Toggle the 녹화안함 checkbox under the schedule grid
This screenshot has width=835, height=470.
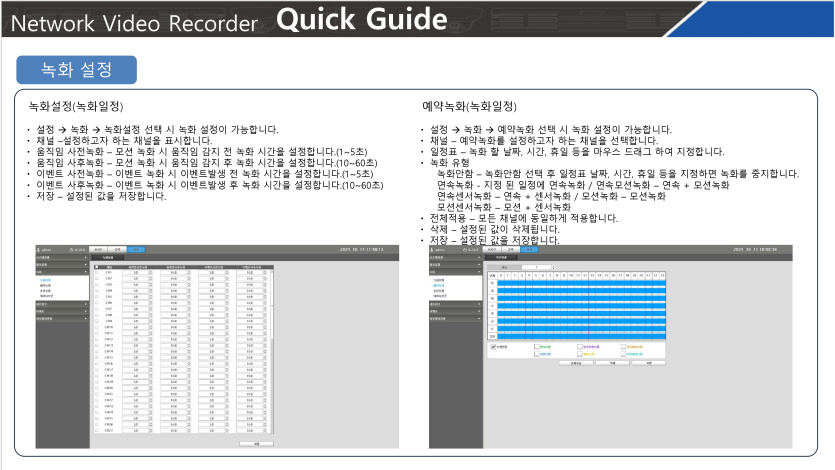click(x=492, y=347)
